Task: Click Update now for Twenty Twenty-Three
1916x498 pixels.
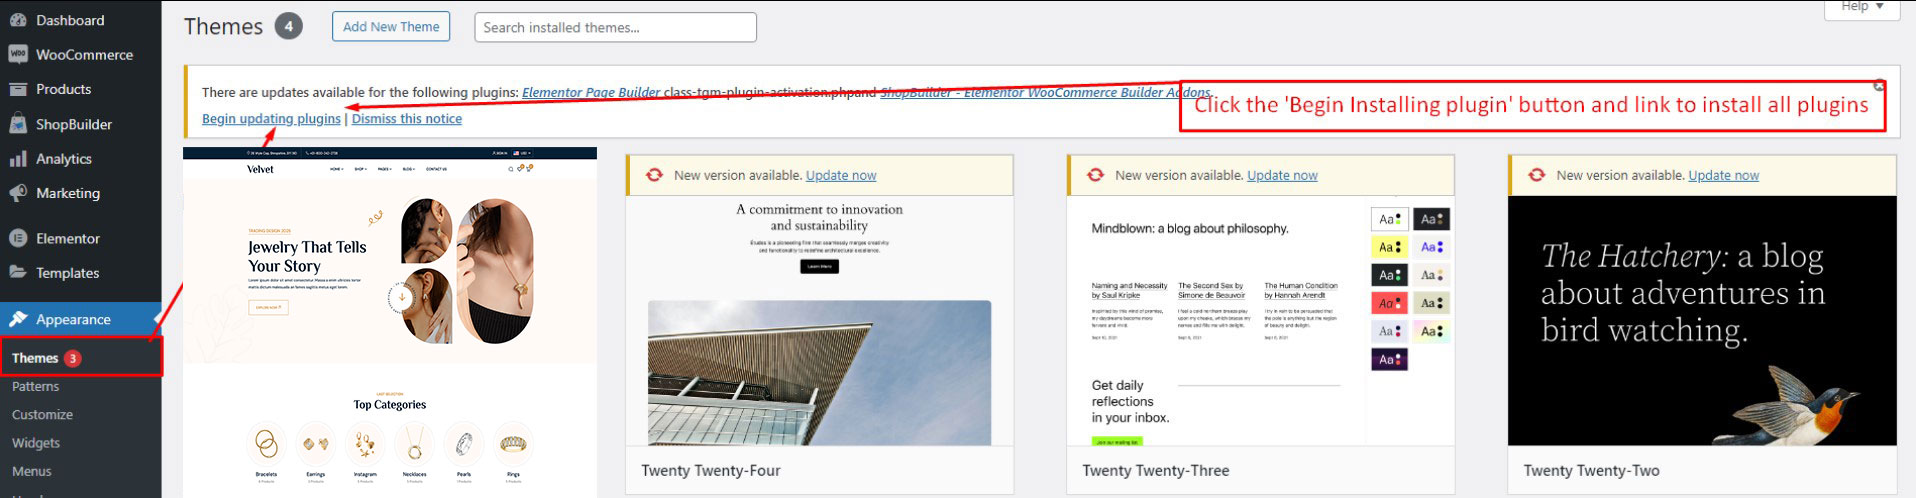Action: (x=1282, y=175)
